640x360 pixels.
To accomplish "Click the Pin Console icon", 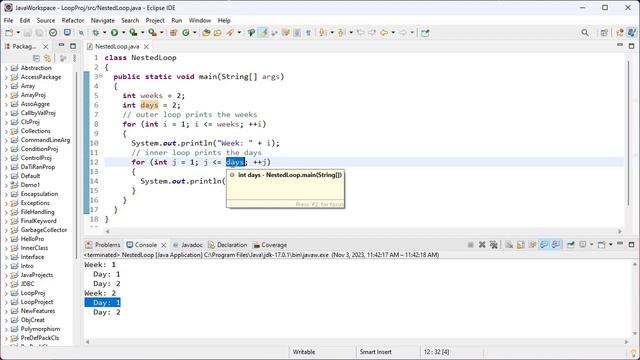I will click(571, 244).
